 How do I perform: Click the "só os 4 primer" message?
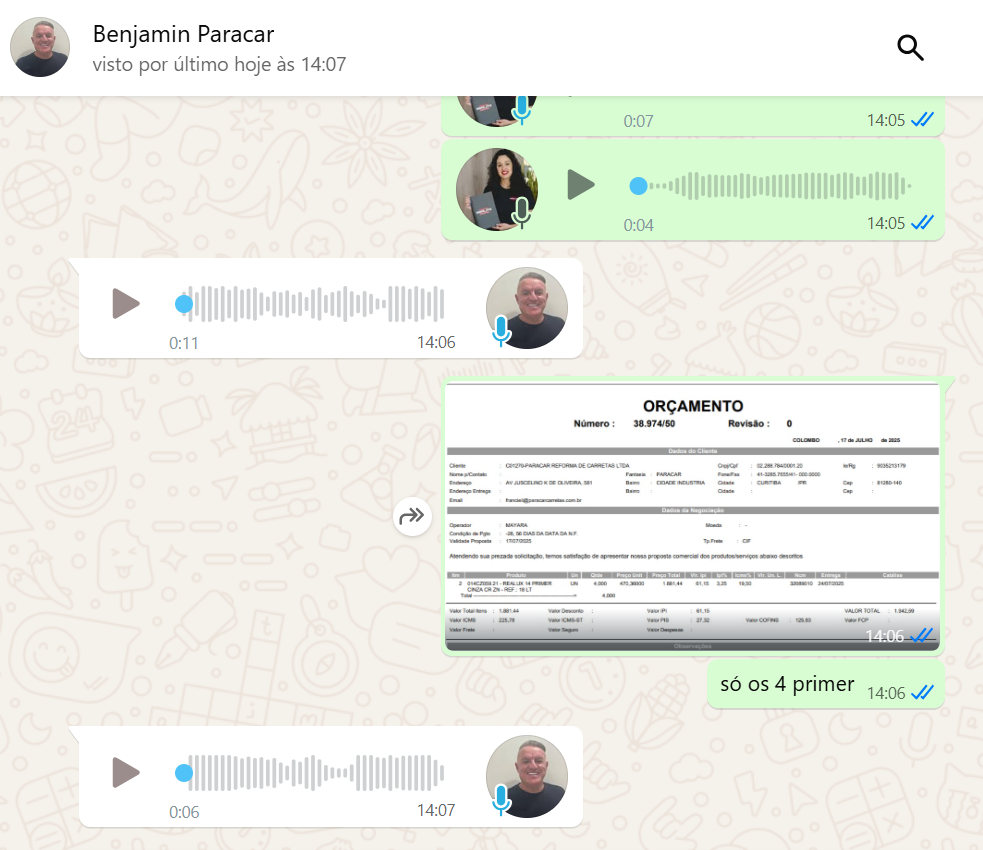(787, 684)
